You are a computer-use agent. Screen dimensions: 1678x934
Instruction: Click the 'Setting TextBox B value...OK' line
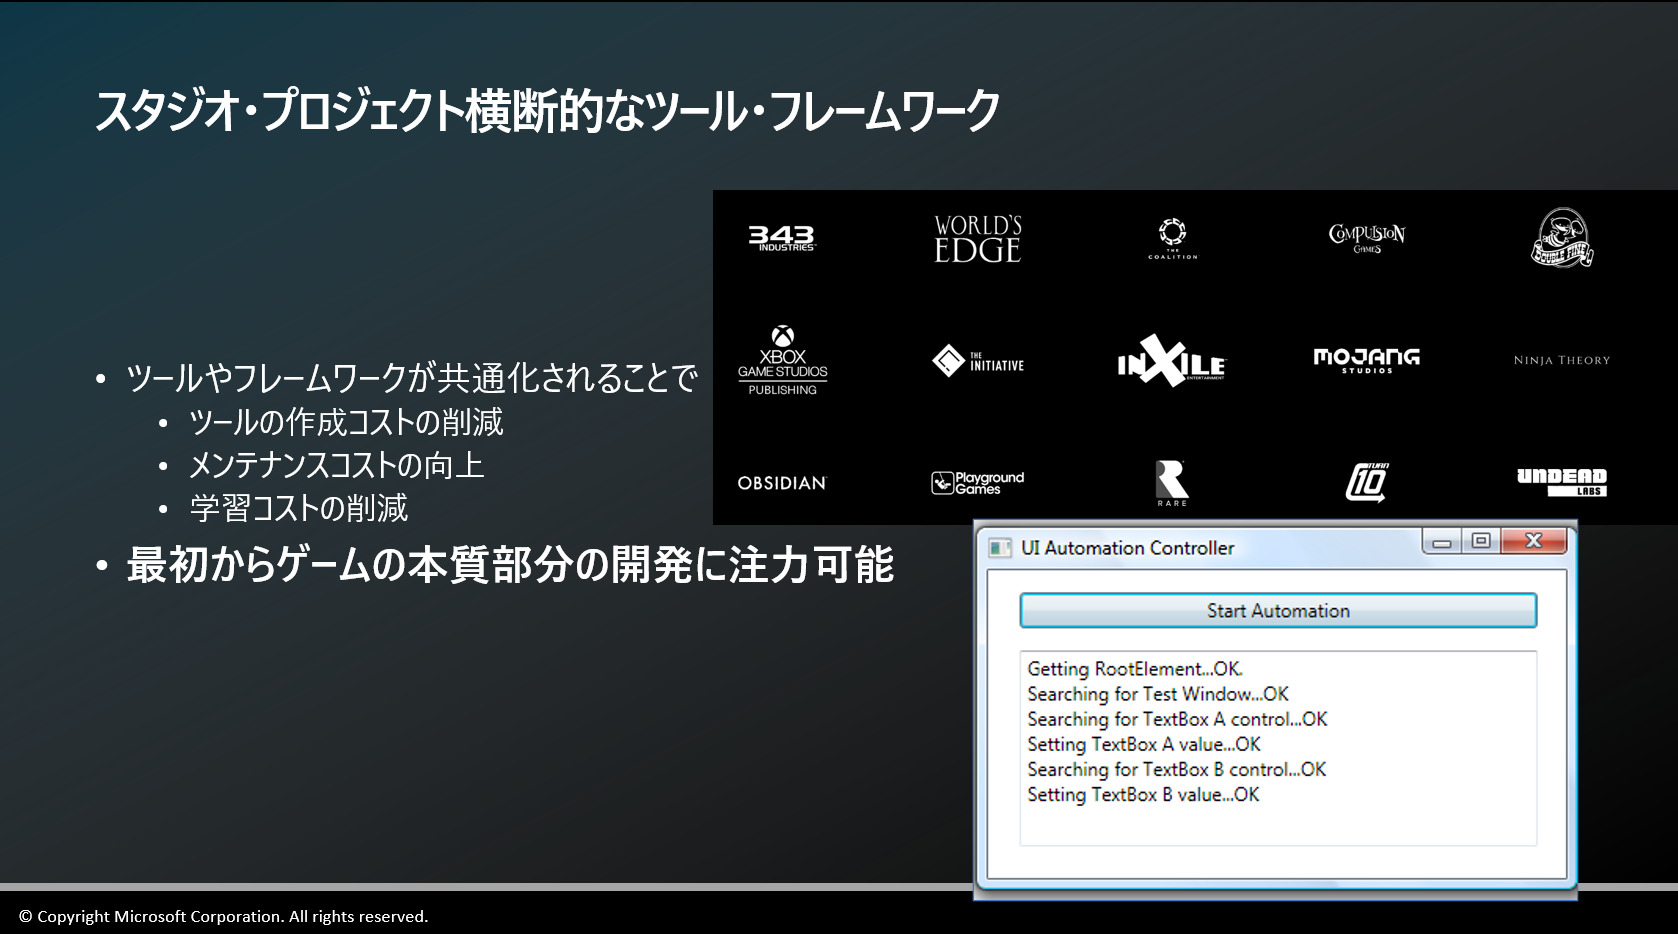click(1143, 794)
